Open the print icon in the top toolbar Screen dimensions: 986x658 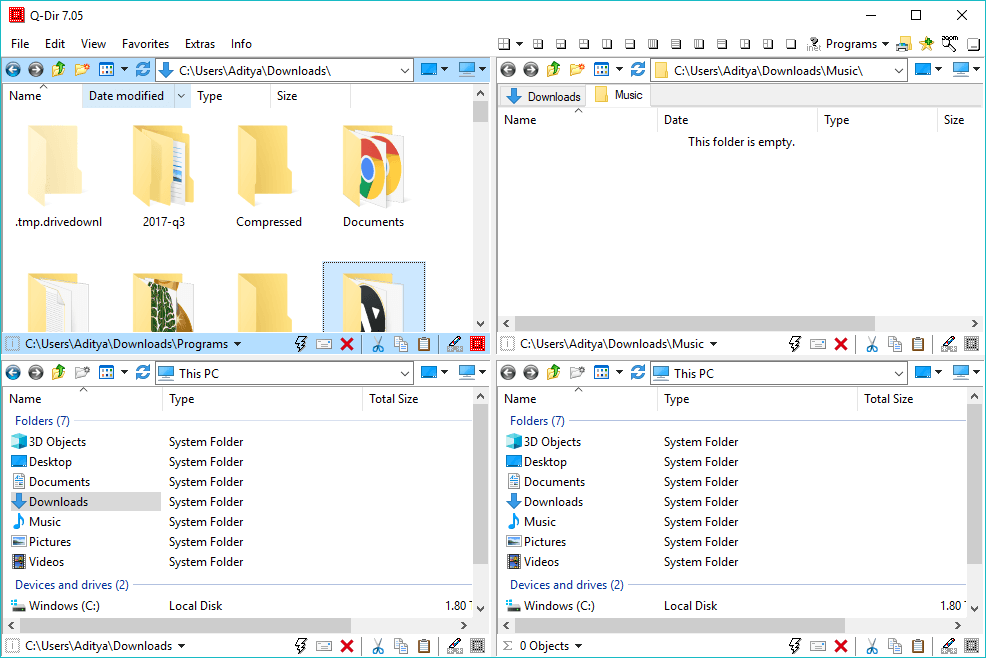[903, 44]
